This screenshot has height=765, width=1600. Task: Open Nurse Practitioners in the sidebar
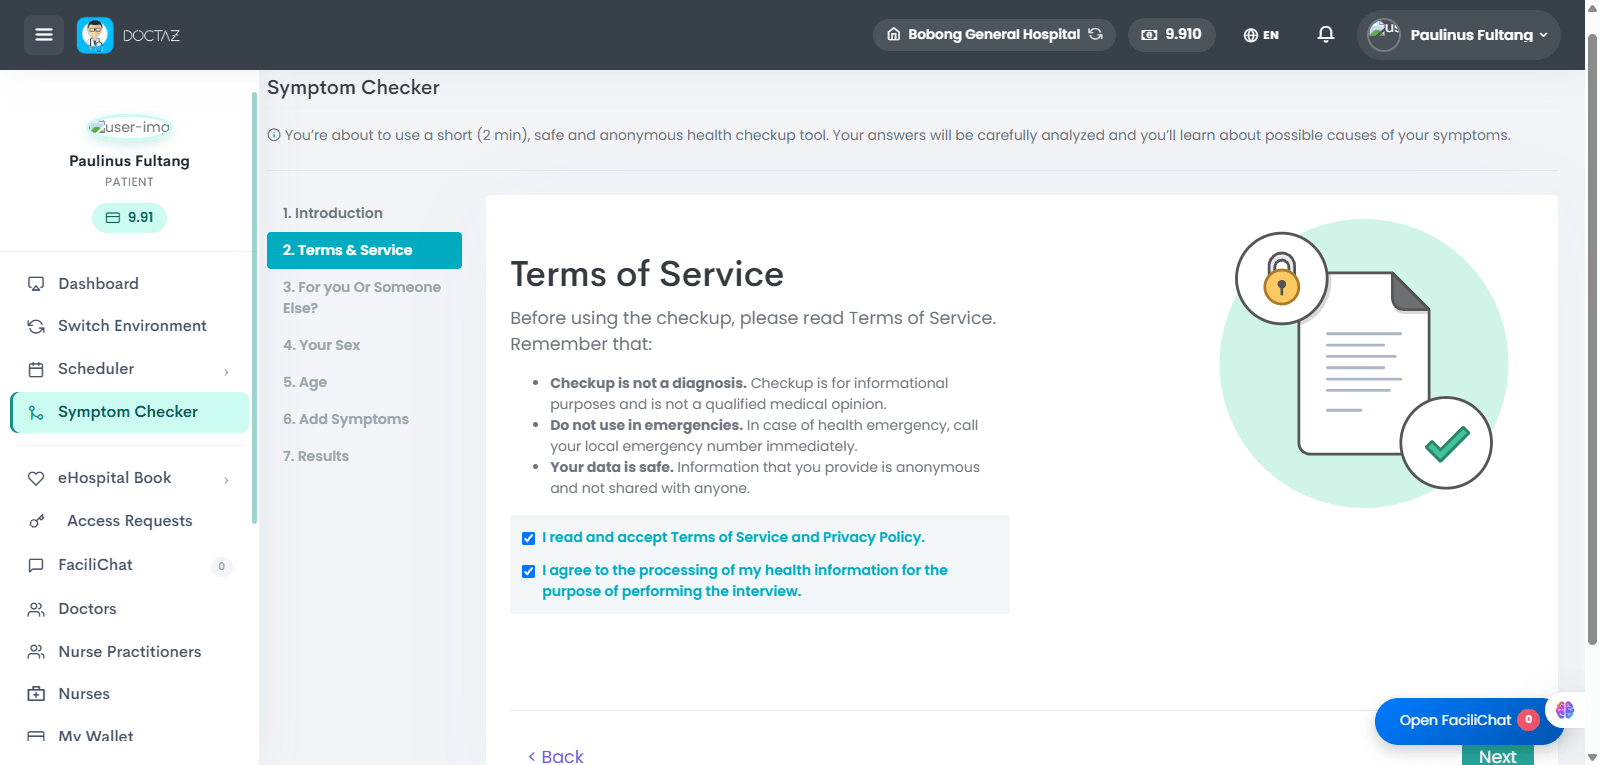[129, 652]
